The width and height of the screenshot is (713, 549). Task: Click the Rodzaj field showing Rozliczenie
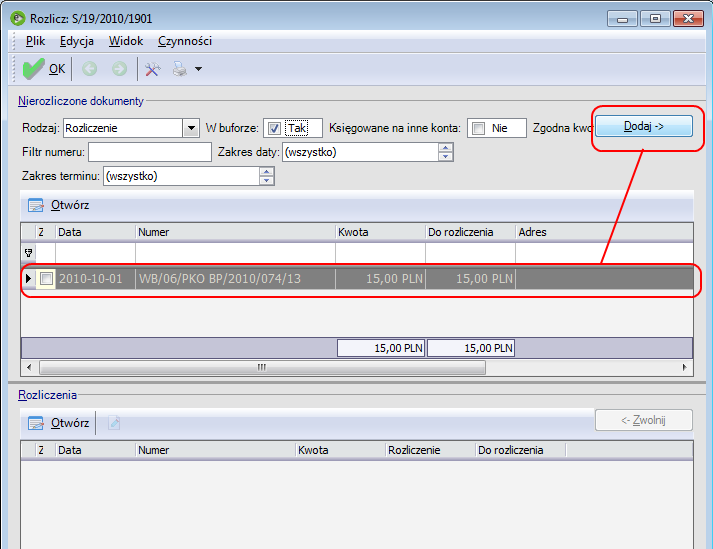point(123,128)
